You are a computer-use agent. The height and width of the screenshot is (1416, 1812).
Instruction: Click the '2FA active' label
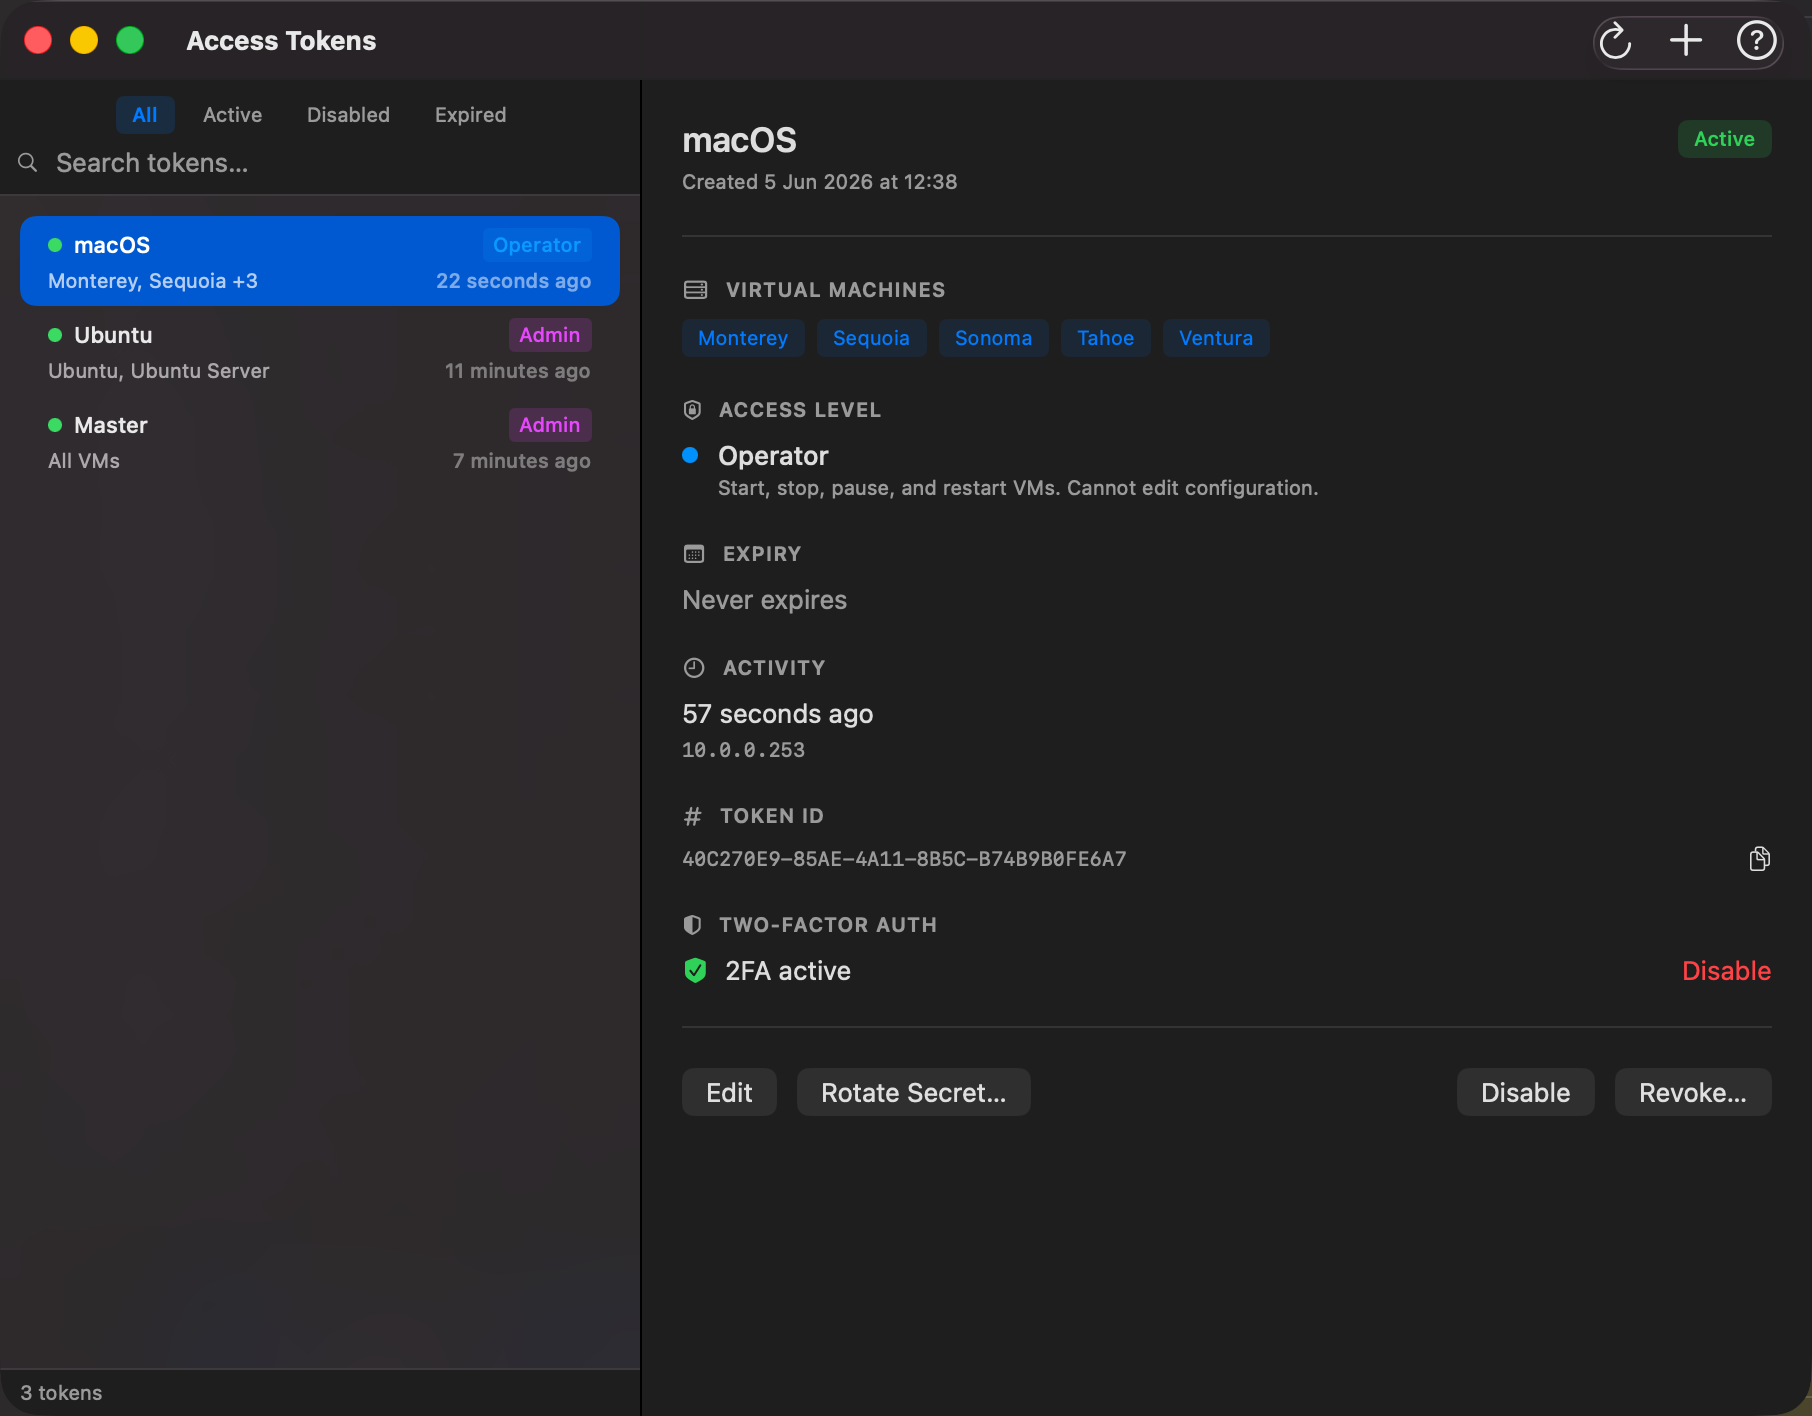(788, 971)
